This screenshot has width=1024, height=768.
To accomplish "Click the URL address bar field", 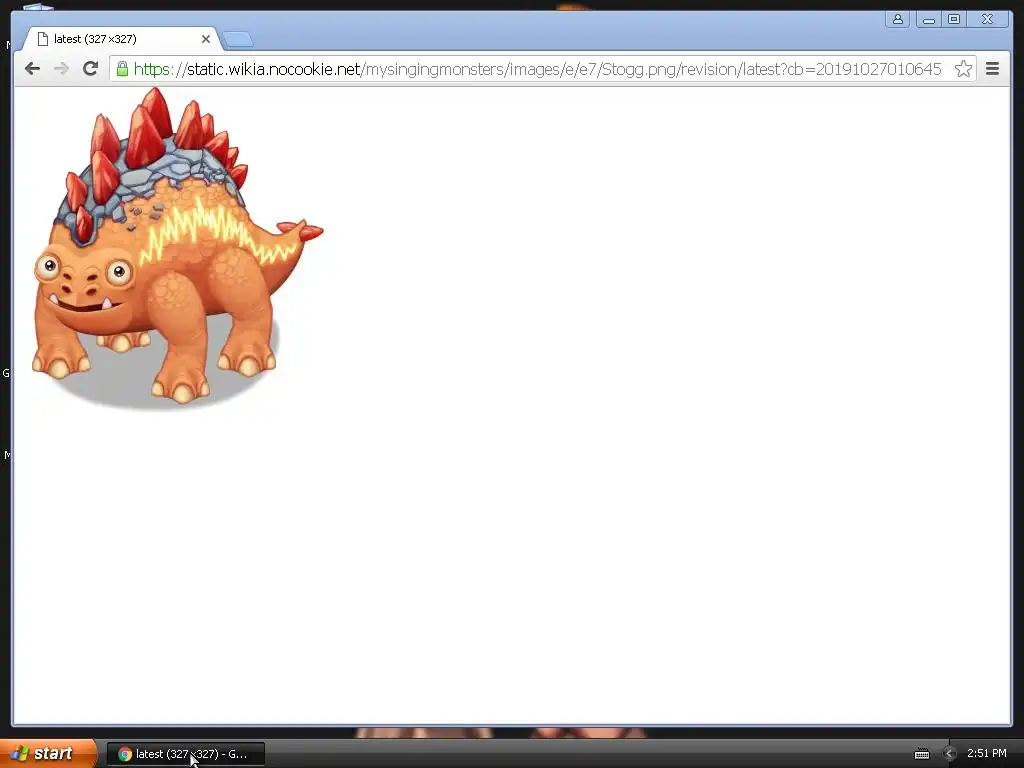I will (x=543, y=69).
